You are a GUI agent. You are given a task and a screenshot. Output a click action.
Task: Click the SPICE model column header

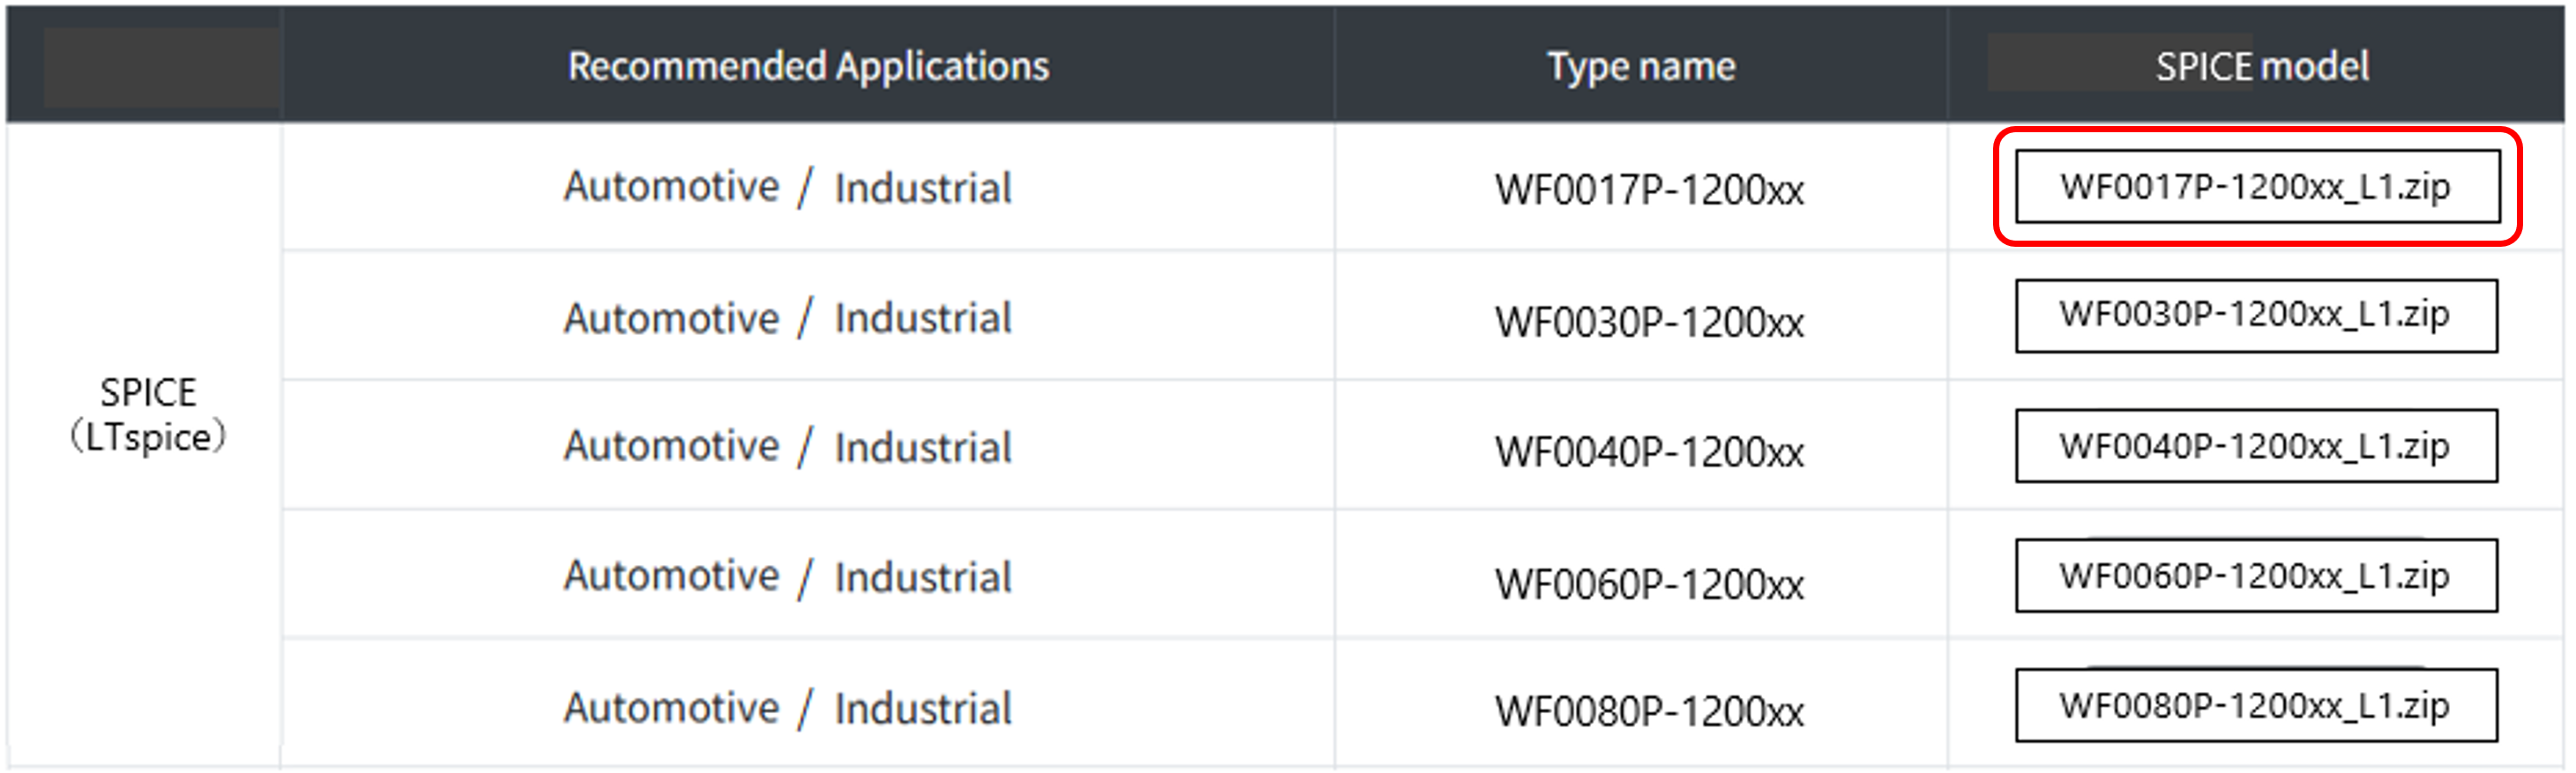click(x=2262, y=66)
